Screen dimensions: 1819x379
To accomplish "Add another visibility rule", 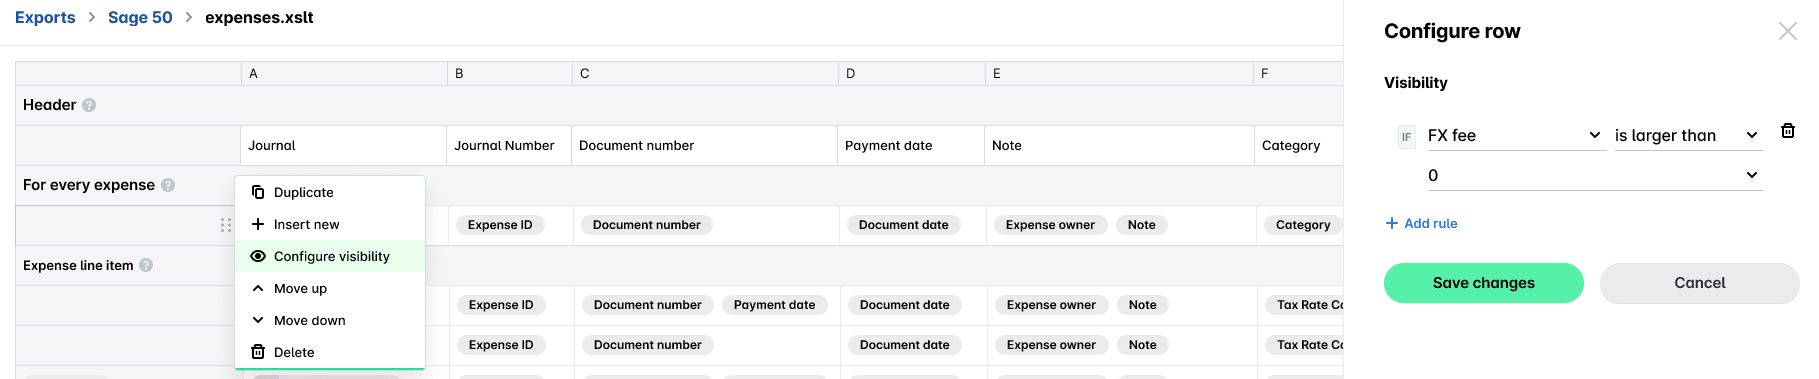I will point(1421,223).
